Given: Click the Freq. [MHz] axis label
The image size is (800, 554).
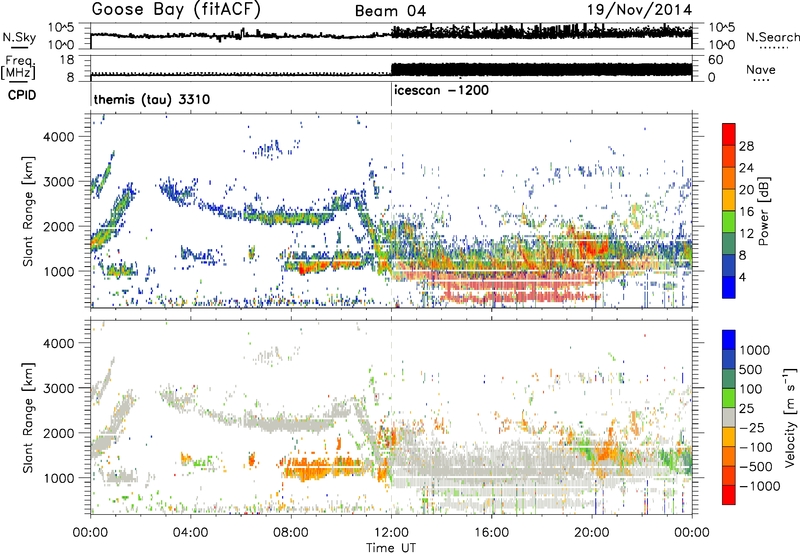Looking at the screenshot, I should coord(18,67).
